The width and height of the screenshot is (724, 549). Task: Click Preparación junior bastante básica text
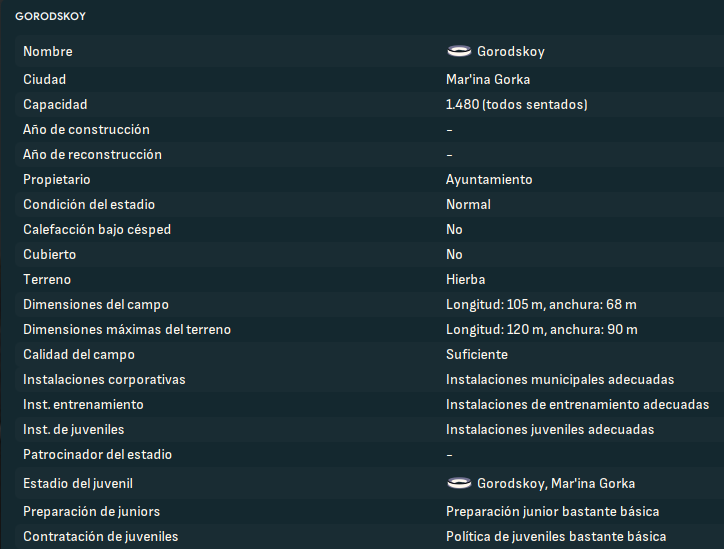click(x=553, y=512)
